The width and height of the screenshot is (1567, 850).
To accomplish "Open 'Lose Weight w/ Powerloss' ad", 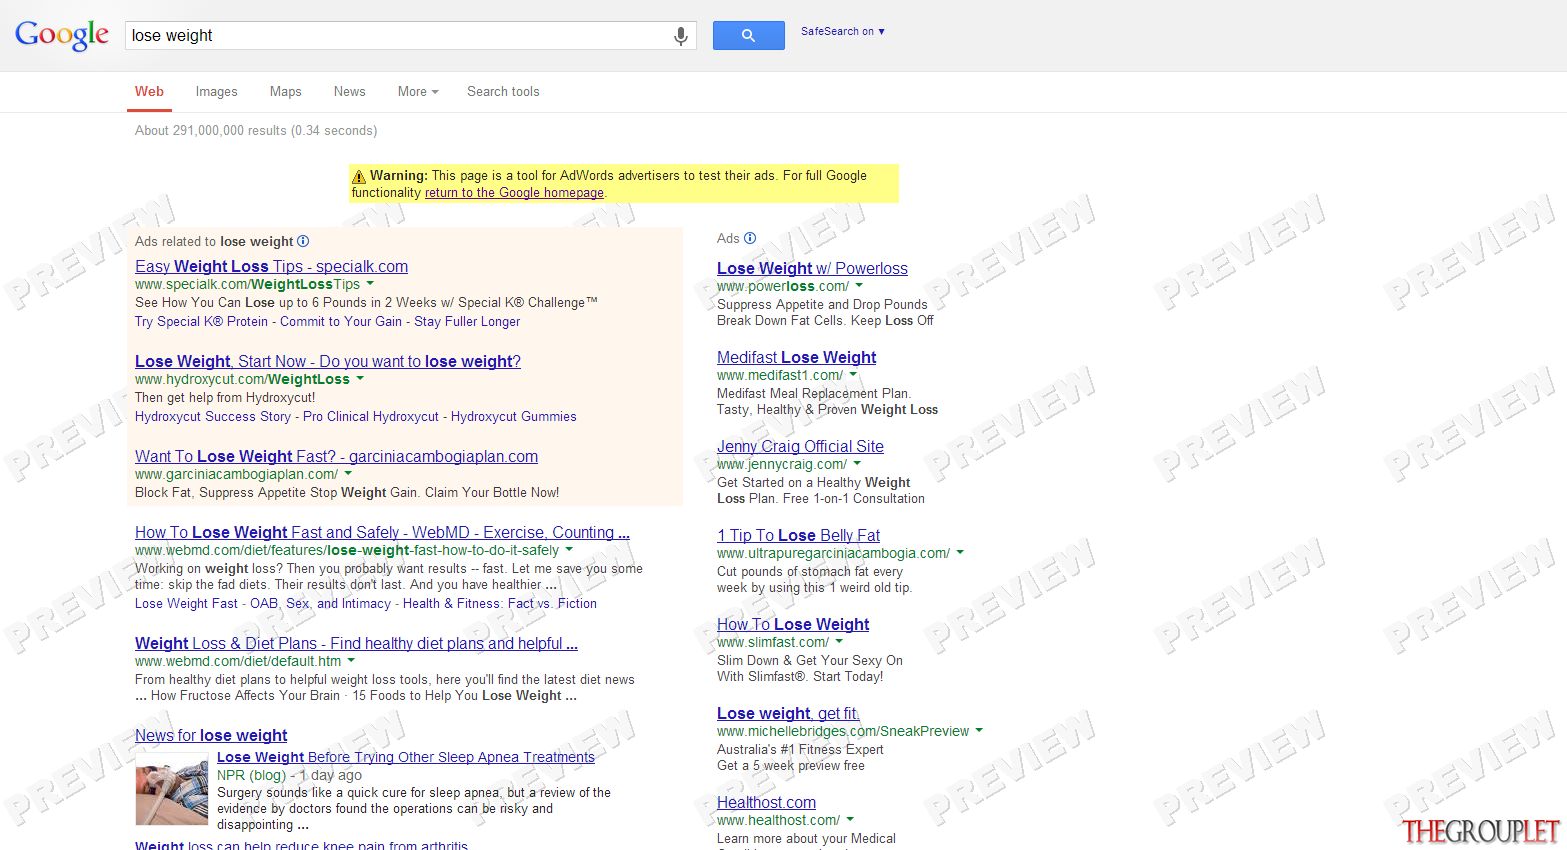I will tap(812, 268).
